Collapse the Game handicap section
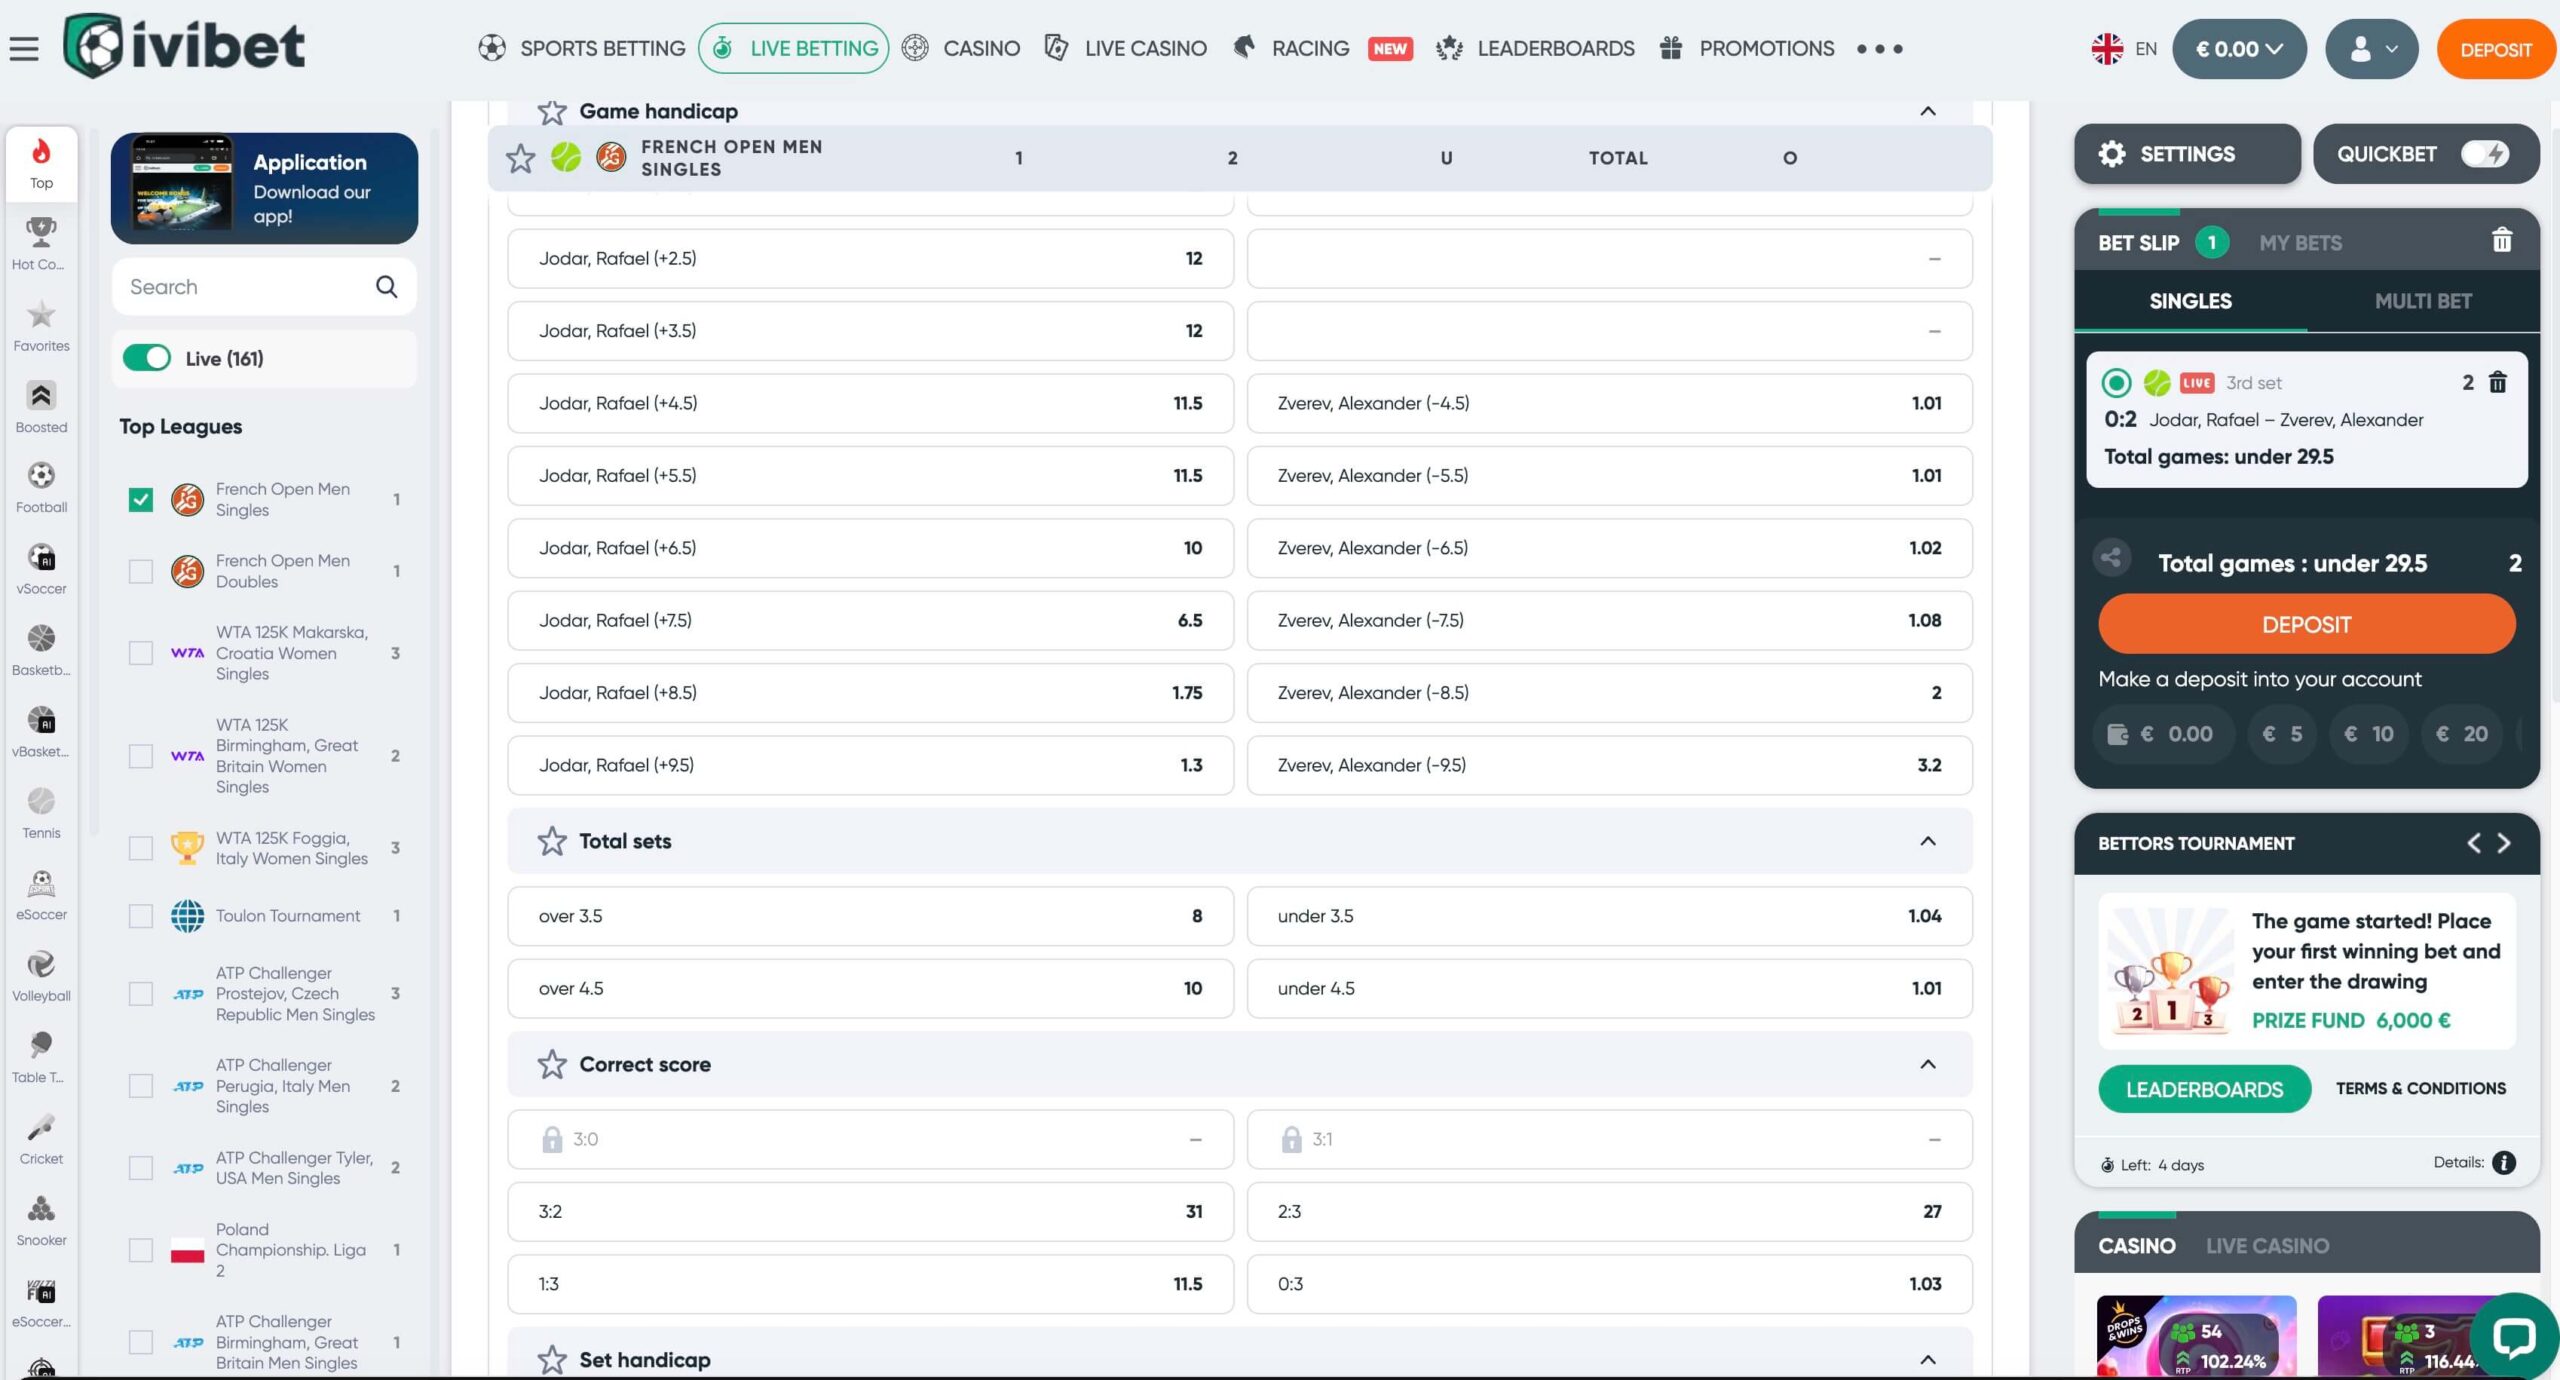The image size is (2560, 1380). tap(1927, 111)
